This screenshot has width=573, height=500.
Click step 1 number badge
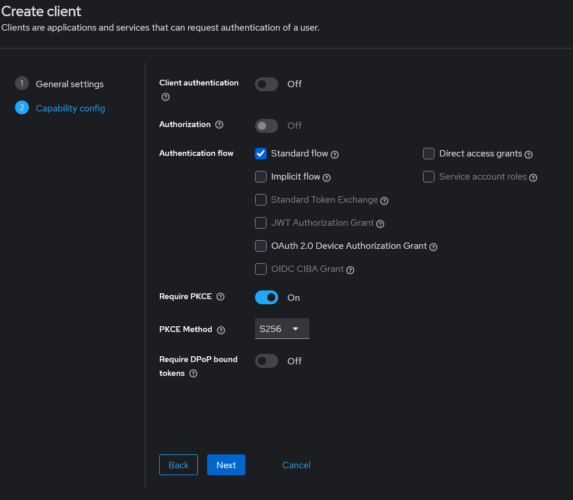coord(22,83)
